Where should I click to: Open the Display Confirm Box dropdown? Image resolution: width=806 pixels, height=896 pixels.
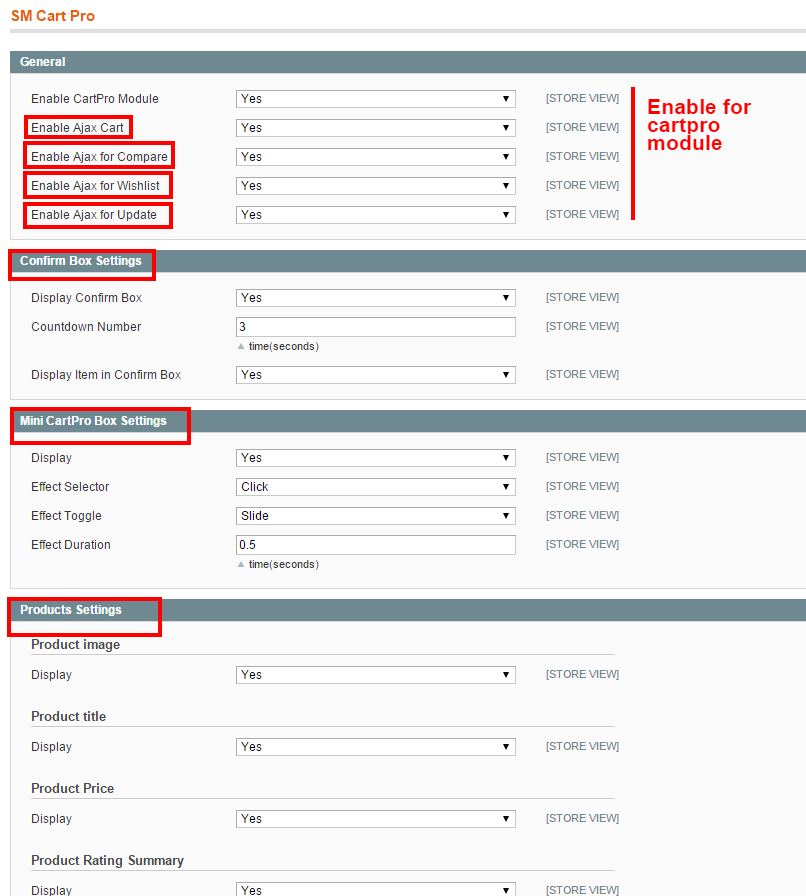point(376,298)
